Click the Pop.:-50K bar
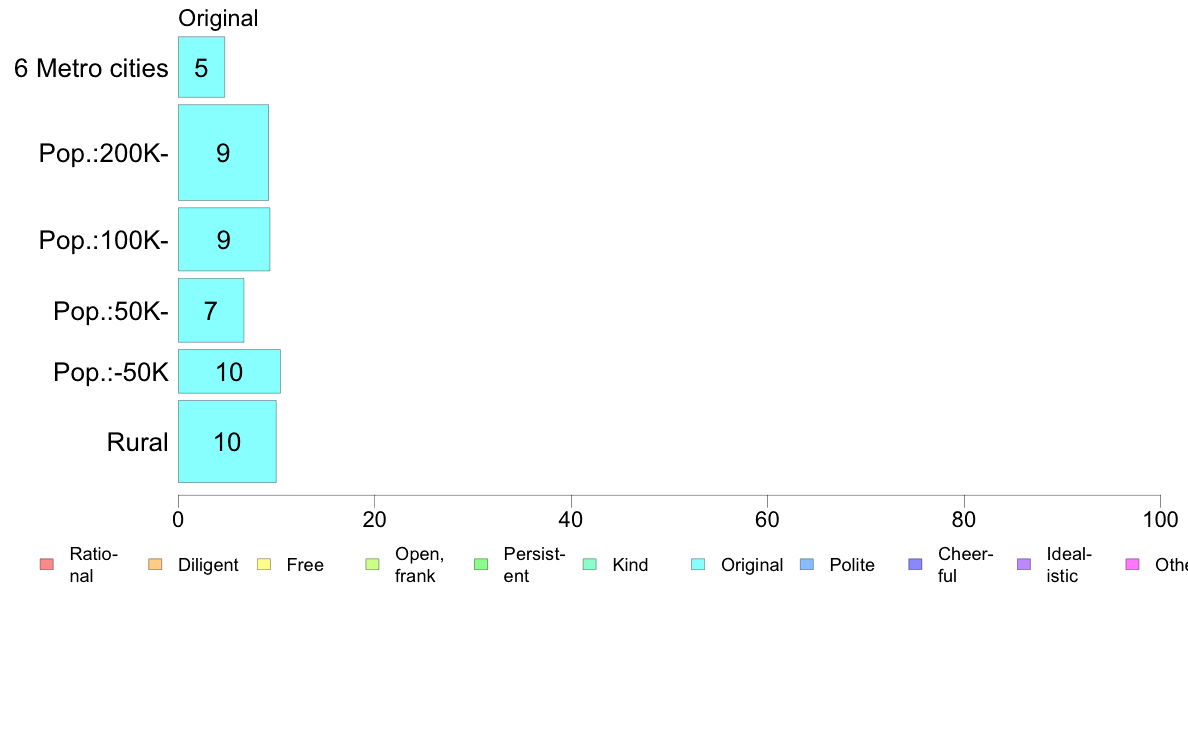The width and height of the screenshot is (1188, 736). [x=230, y=371]
